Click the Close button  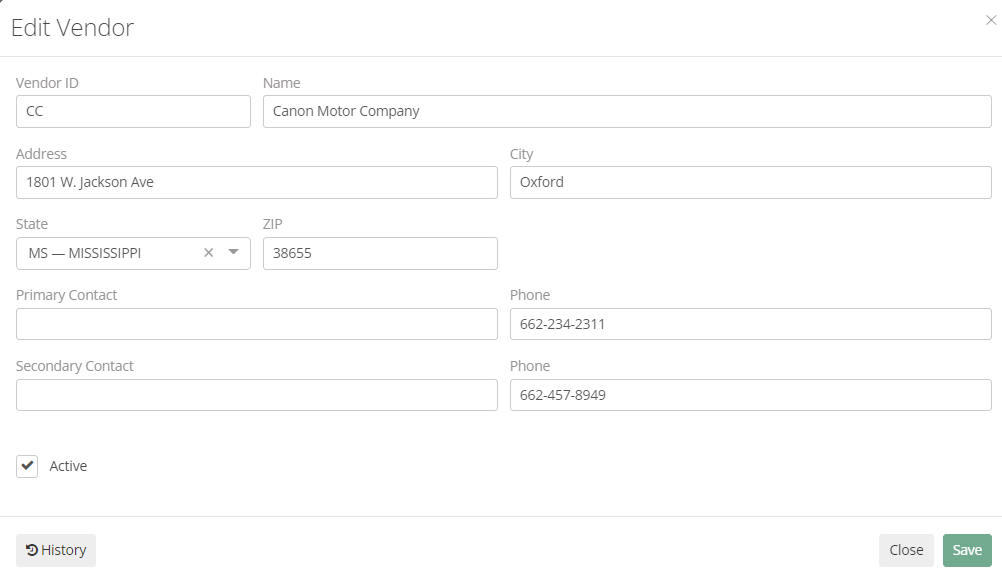906,549
